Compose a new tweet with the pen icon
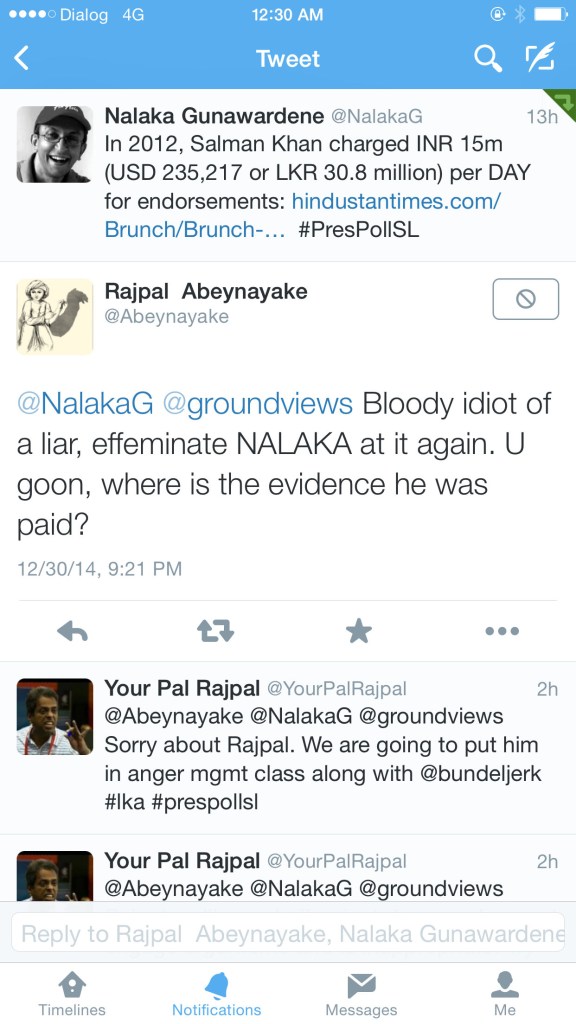 point(540,58)
